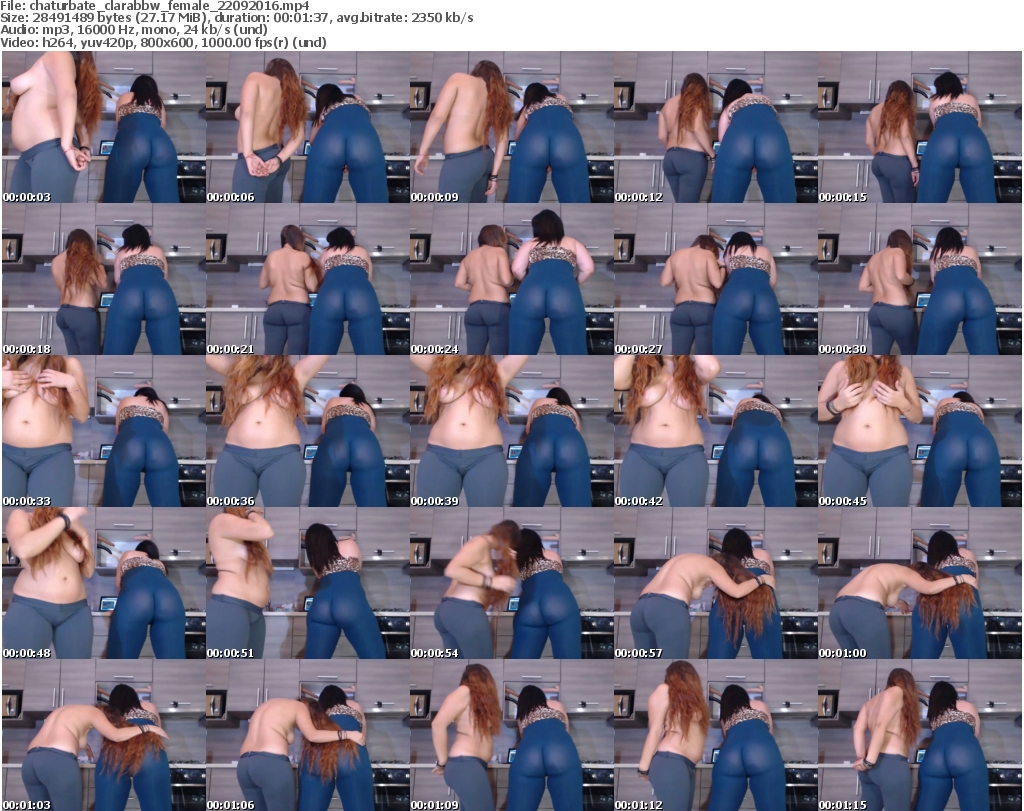Open the frame stamped 00:00:03

point(104,127)
